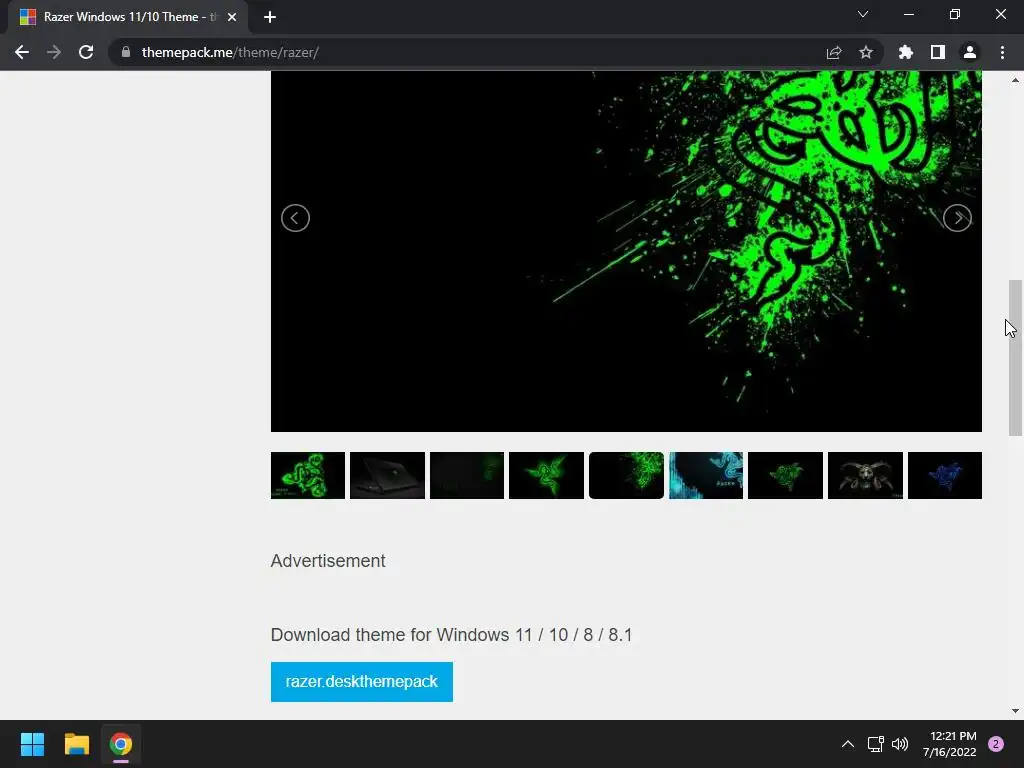Click the large Razer wallpaper preview
Screen dimensions: 1024x768
click(x=626, y=251)
